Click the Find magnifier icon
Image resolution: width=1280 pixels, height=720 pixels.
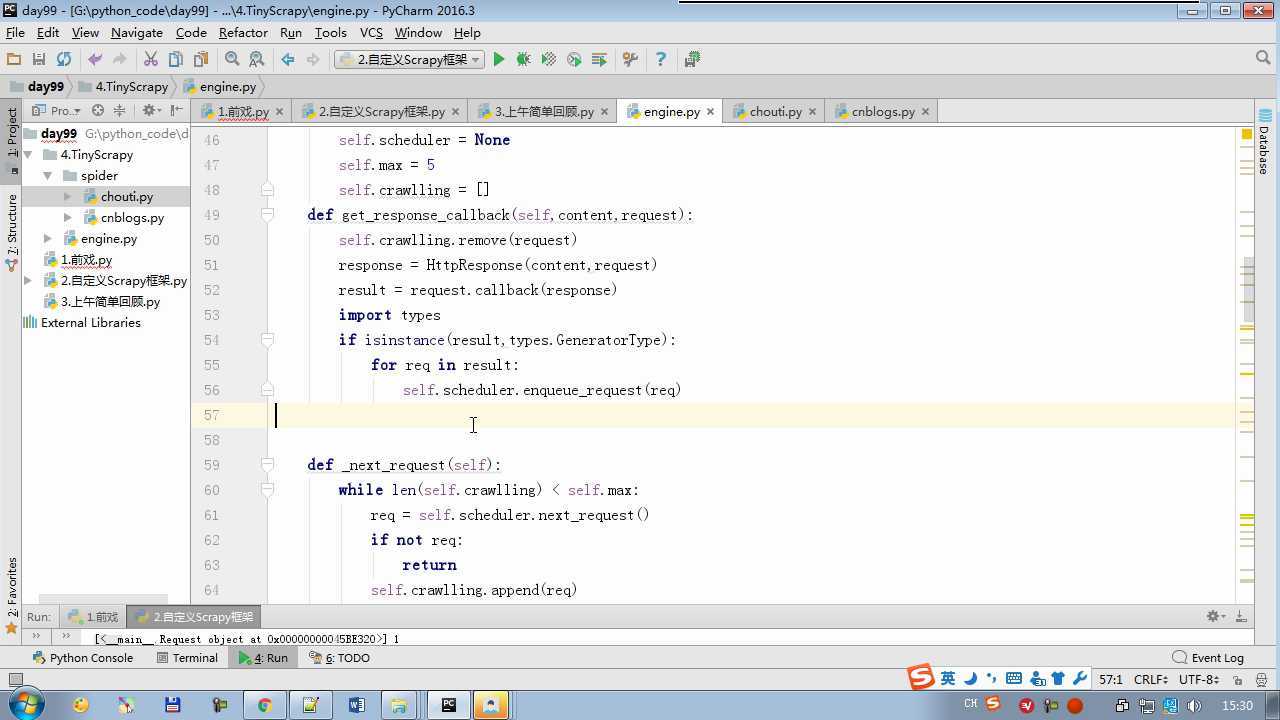pos(232,60)
